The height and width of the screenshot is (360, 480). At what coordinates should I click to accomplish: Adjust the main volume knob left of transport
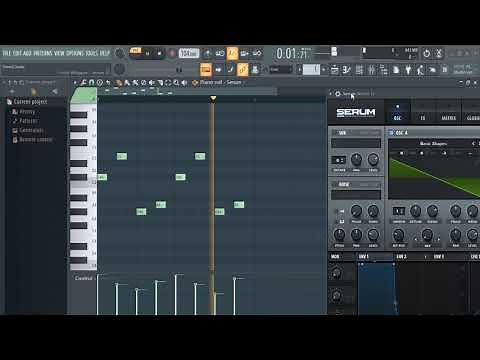pos(119,53)
